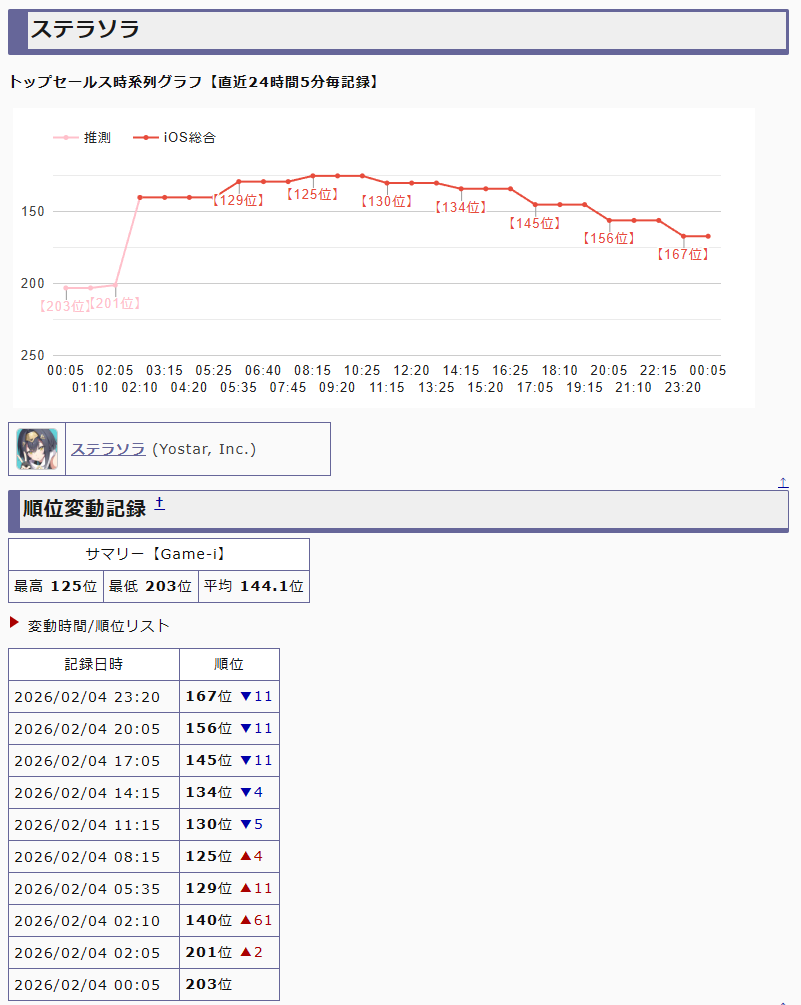This screenshot has width=801, height=1005.
Task: Click the 125位 peak point on chart
Action: tap(313, 176)
